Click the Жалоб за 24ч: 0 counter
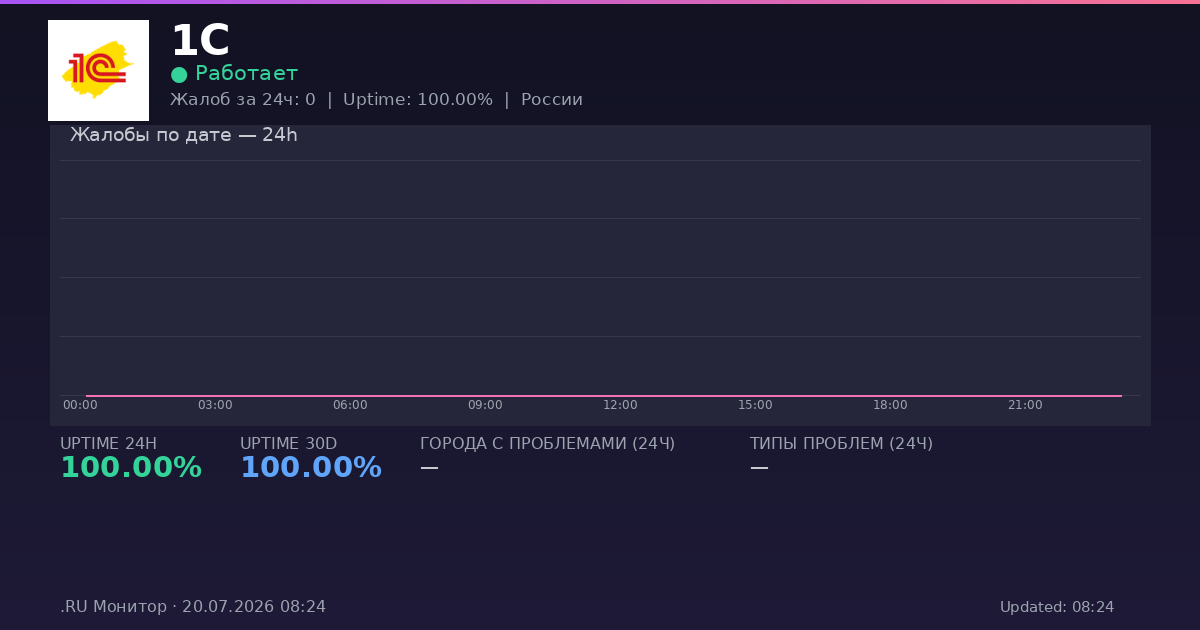 point(243,100)
